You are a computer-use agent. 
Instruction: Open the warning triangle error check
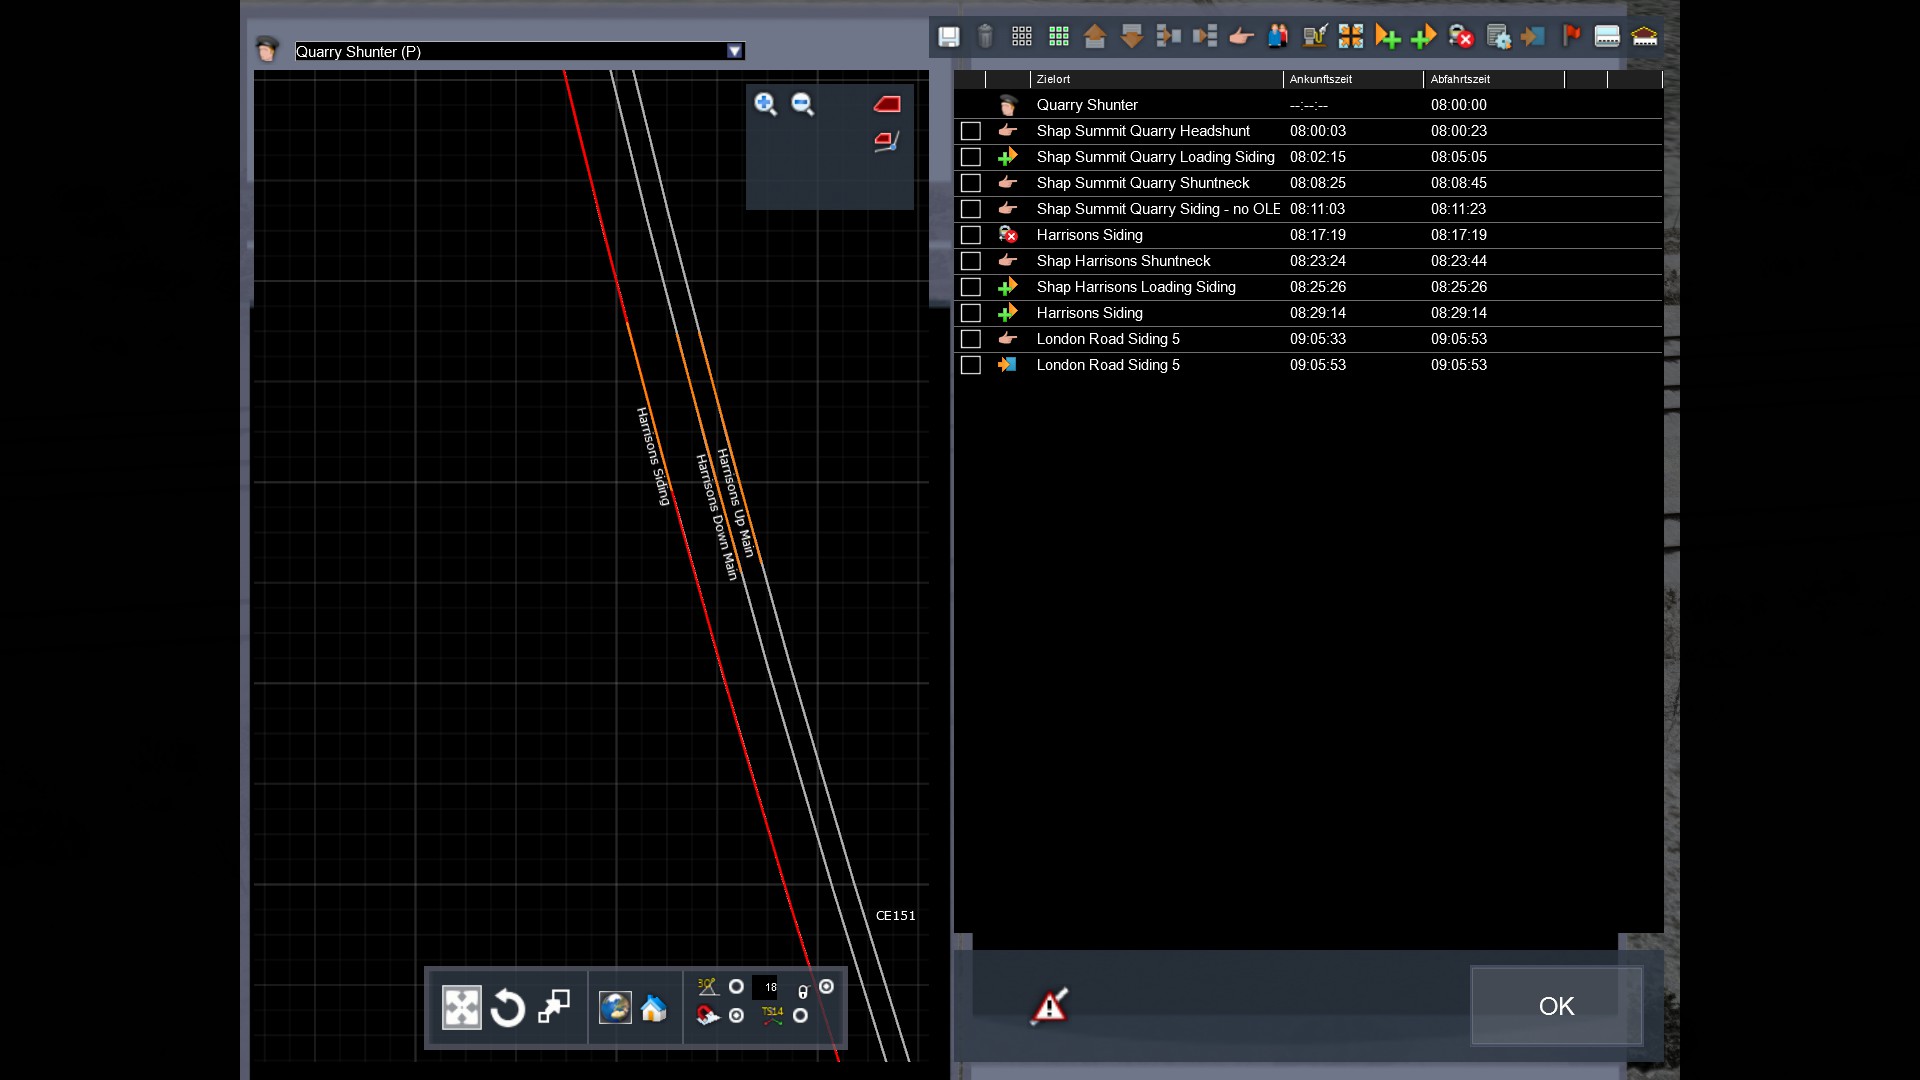(x=1049, y=1006)
